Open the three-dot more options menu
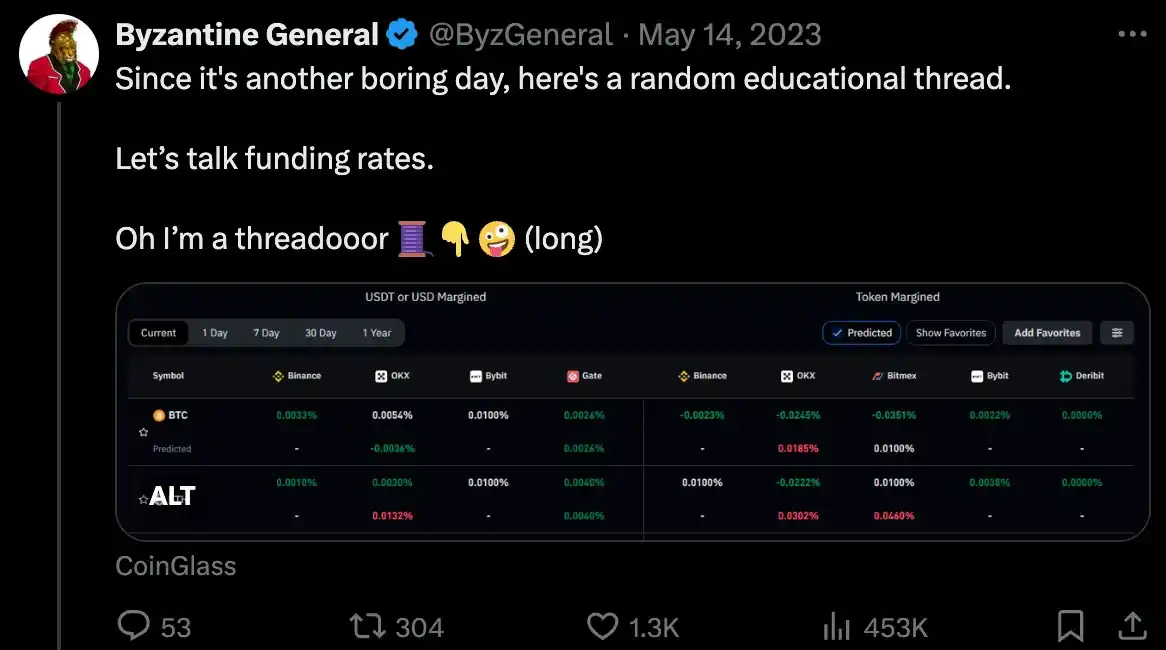Image resolution: width=1166 pixels, height=650 pixels. click(x=1131, y=34)
